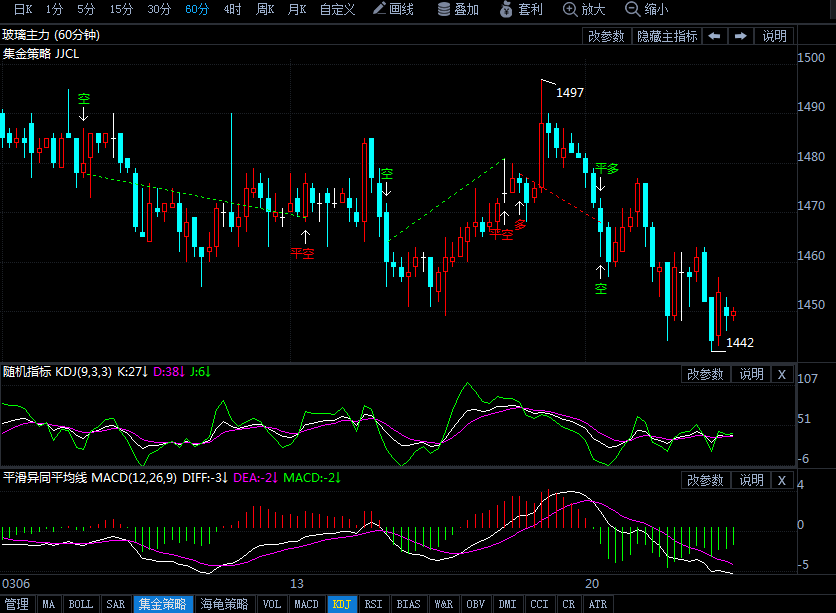Screen dimensions: 836x613
Task: Click the 套利 arbitrage money bag icon
Action: [x=507, y=9]
